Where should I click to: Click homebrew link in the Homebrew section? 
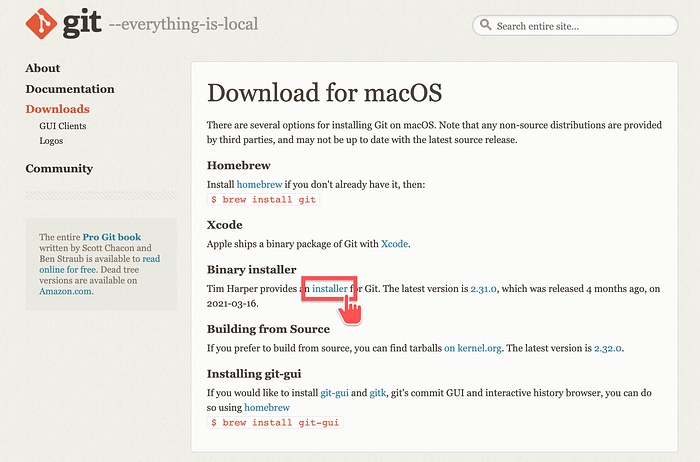pos(260,185)
